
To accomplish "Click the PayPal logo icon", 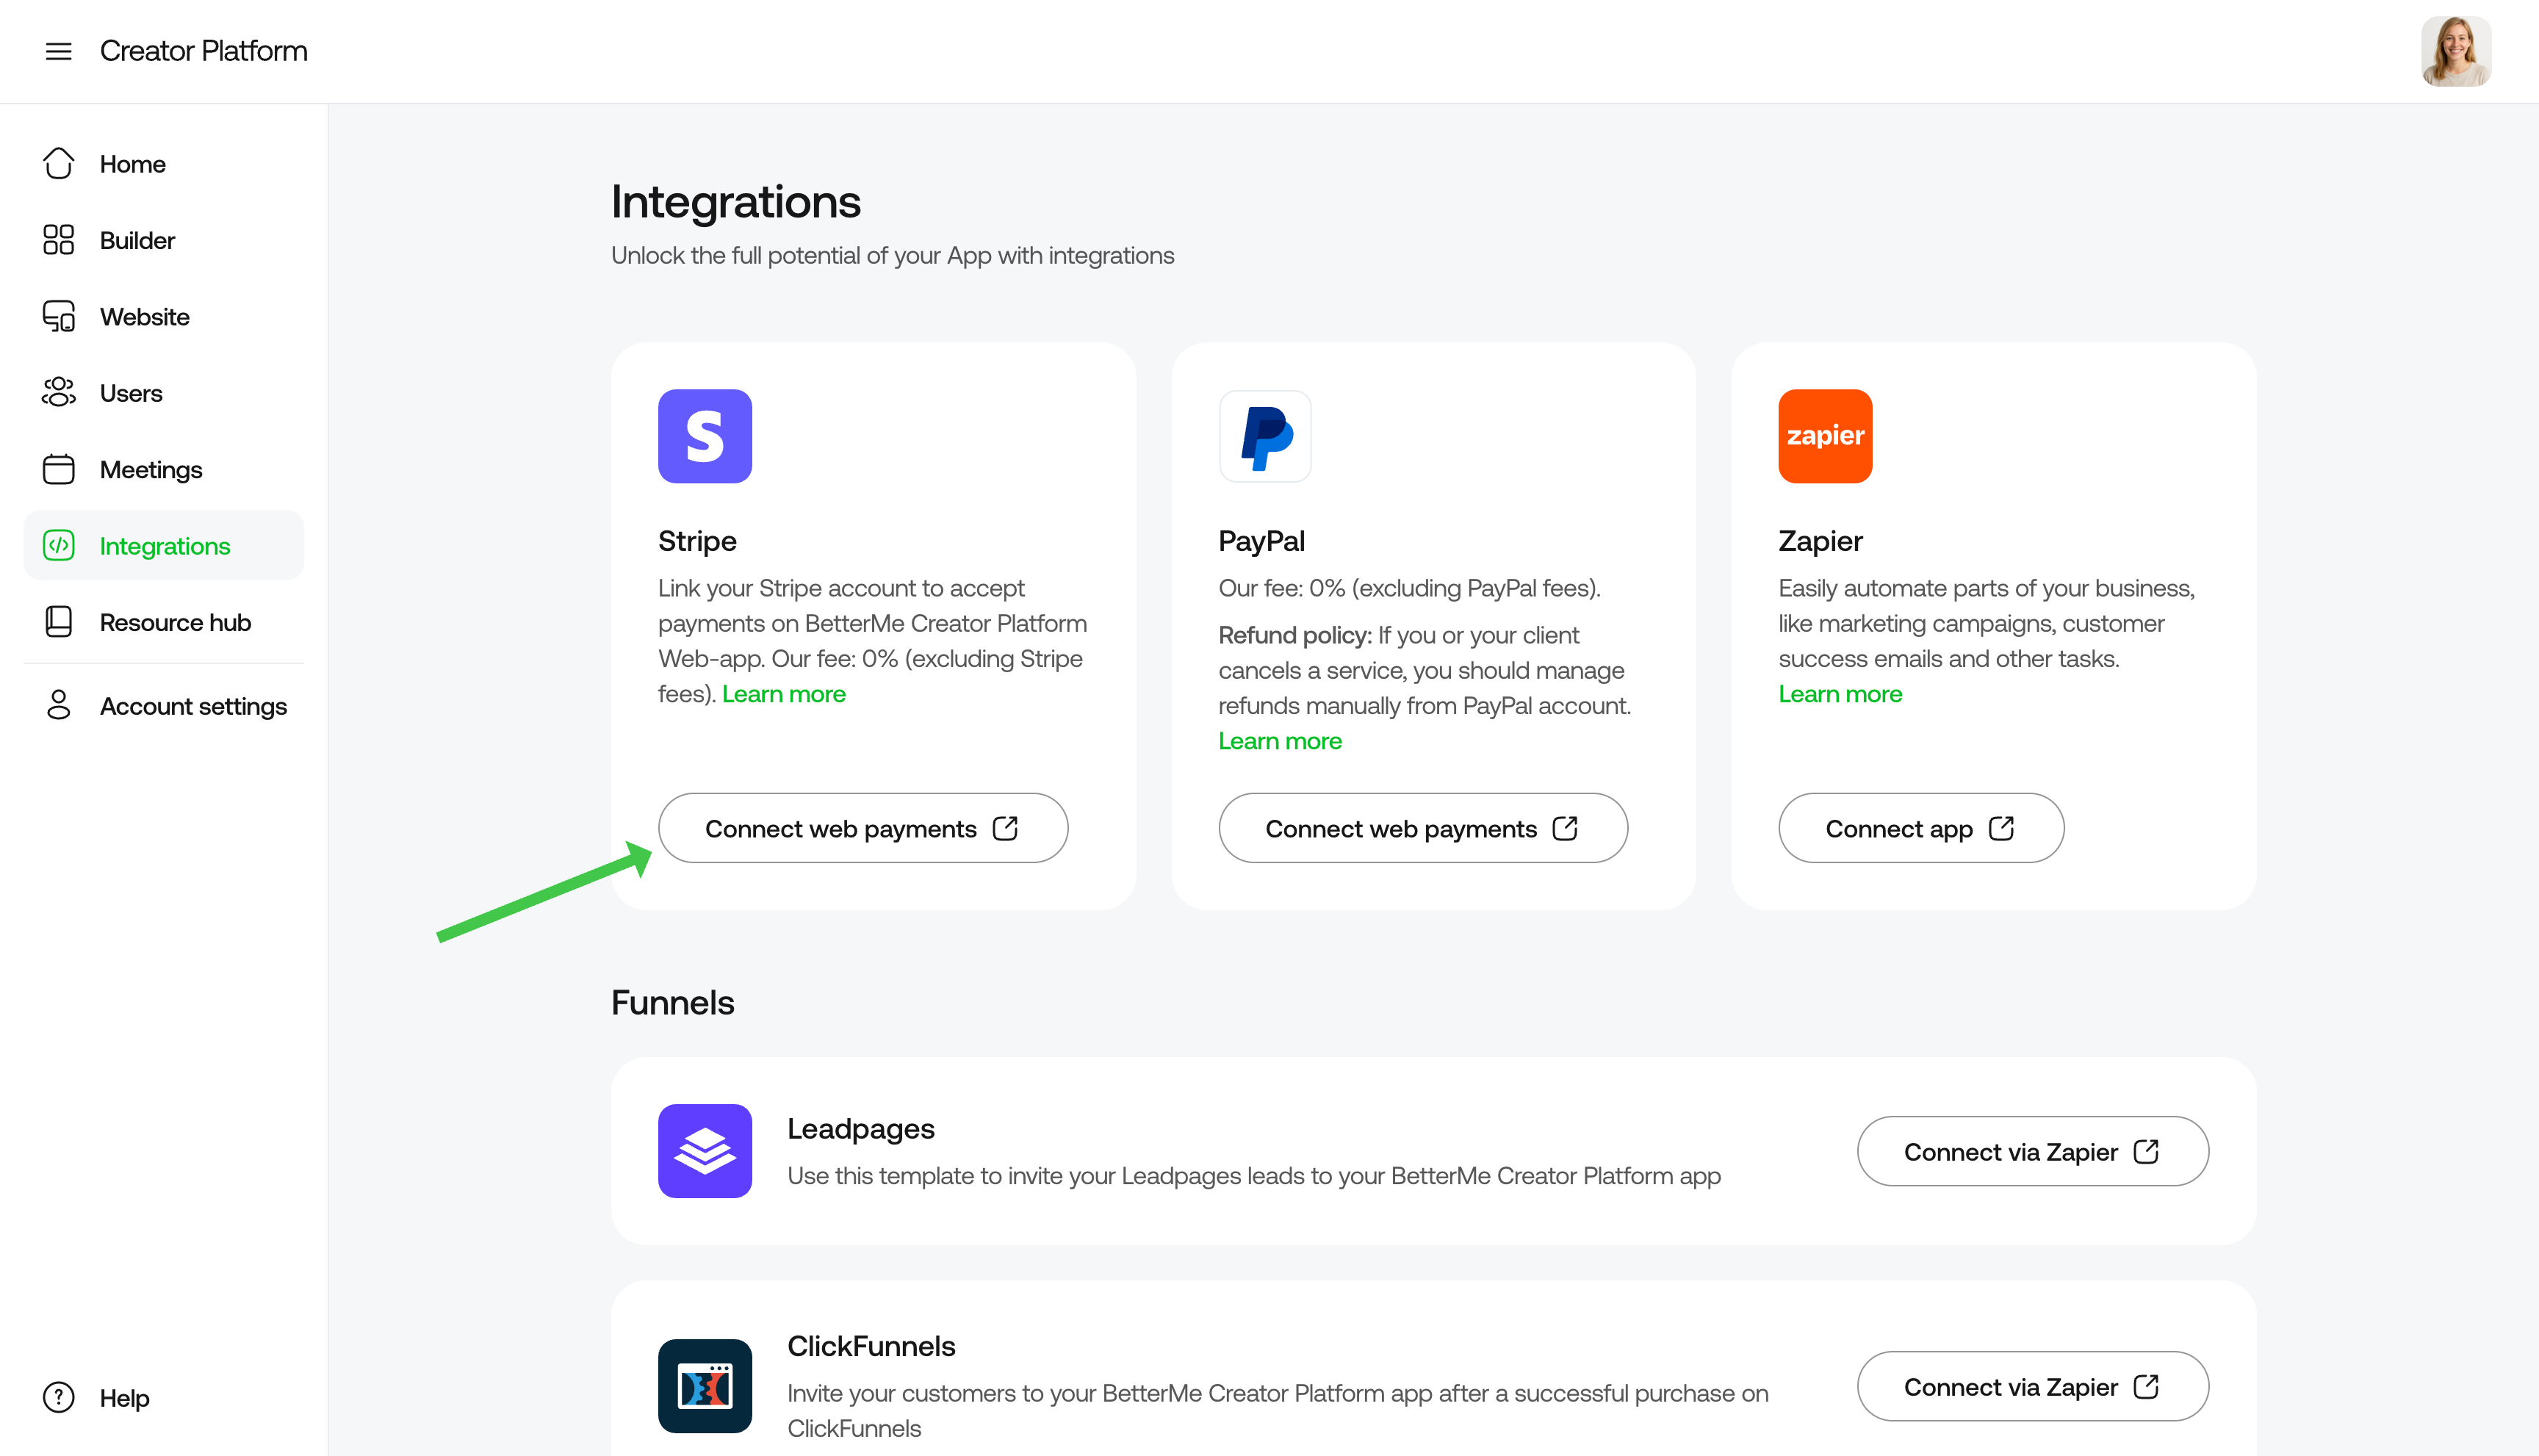I will (x=1265, y=436).
